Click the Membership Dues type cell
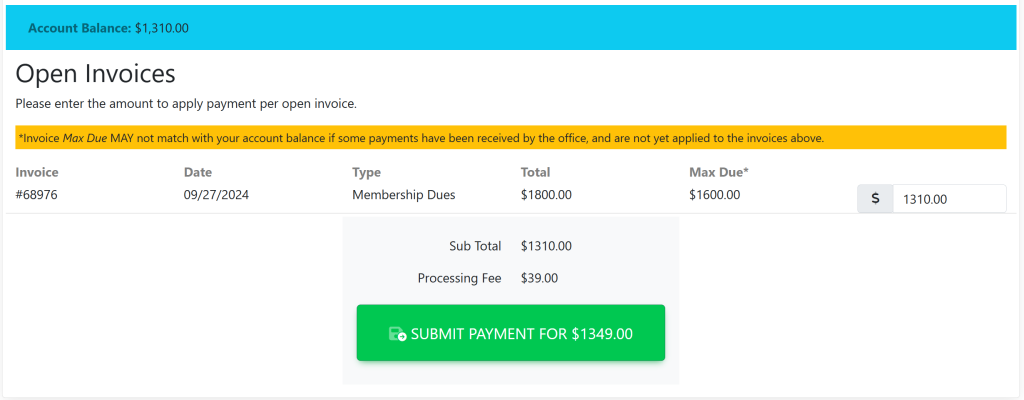Image resolution: width=1024 pixels, height=400 pixels. click(x=403, y=195)
